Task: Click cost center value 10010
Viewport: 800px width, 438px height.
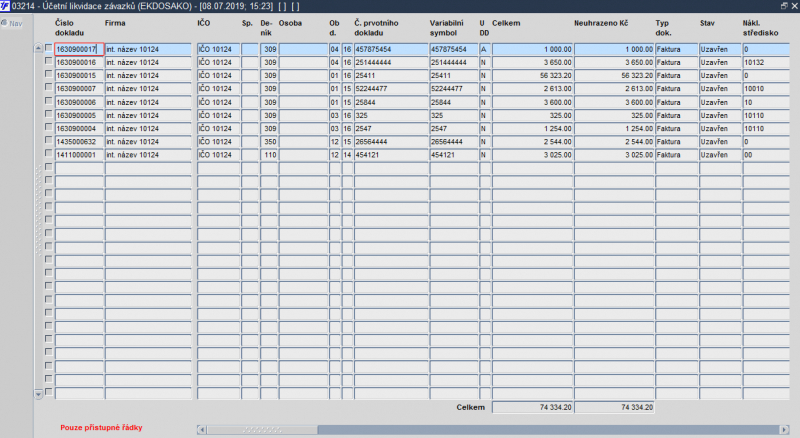Action: click(x=768, y=89)
